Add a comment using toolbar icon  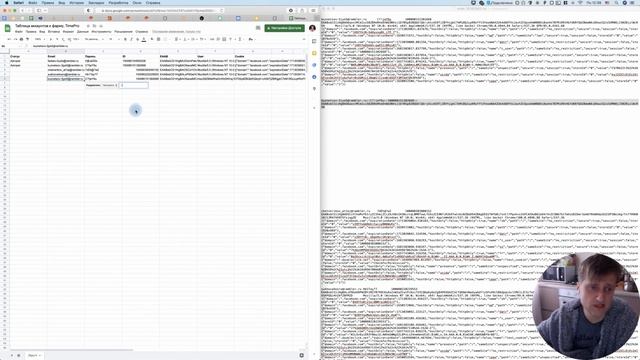pos(218,39)
